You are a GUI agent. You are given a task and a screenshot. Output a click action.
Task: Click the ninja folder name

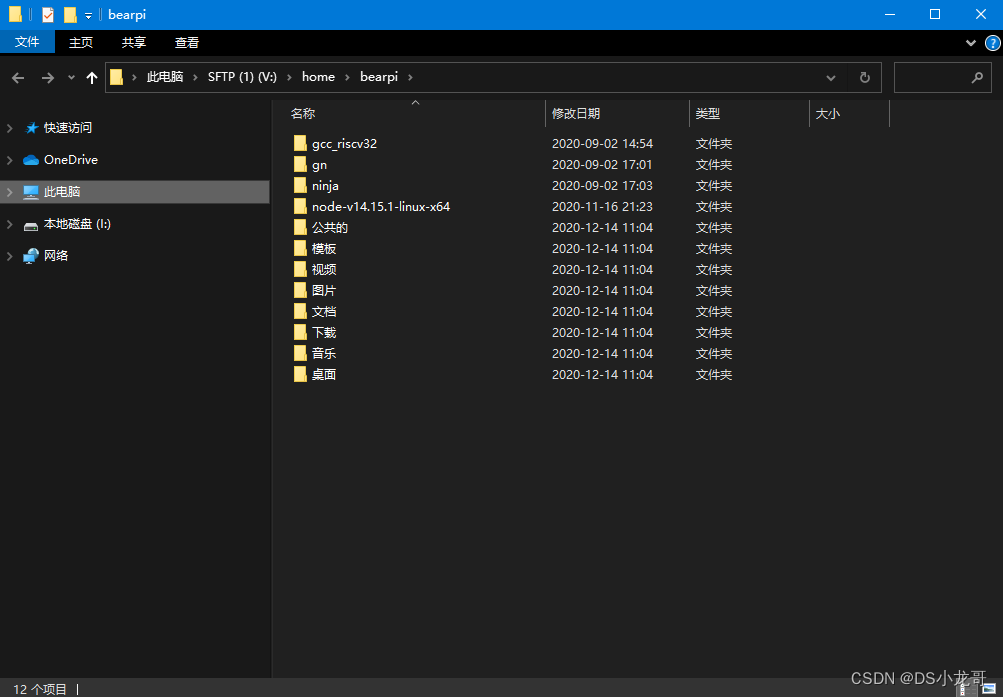tap(325, 186)
